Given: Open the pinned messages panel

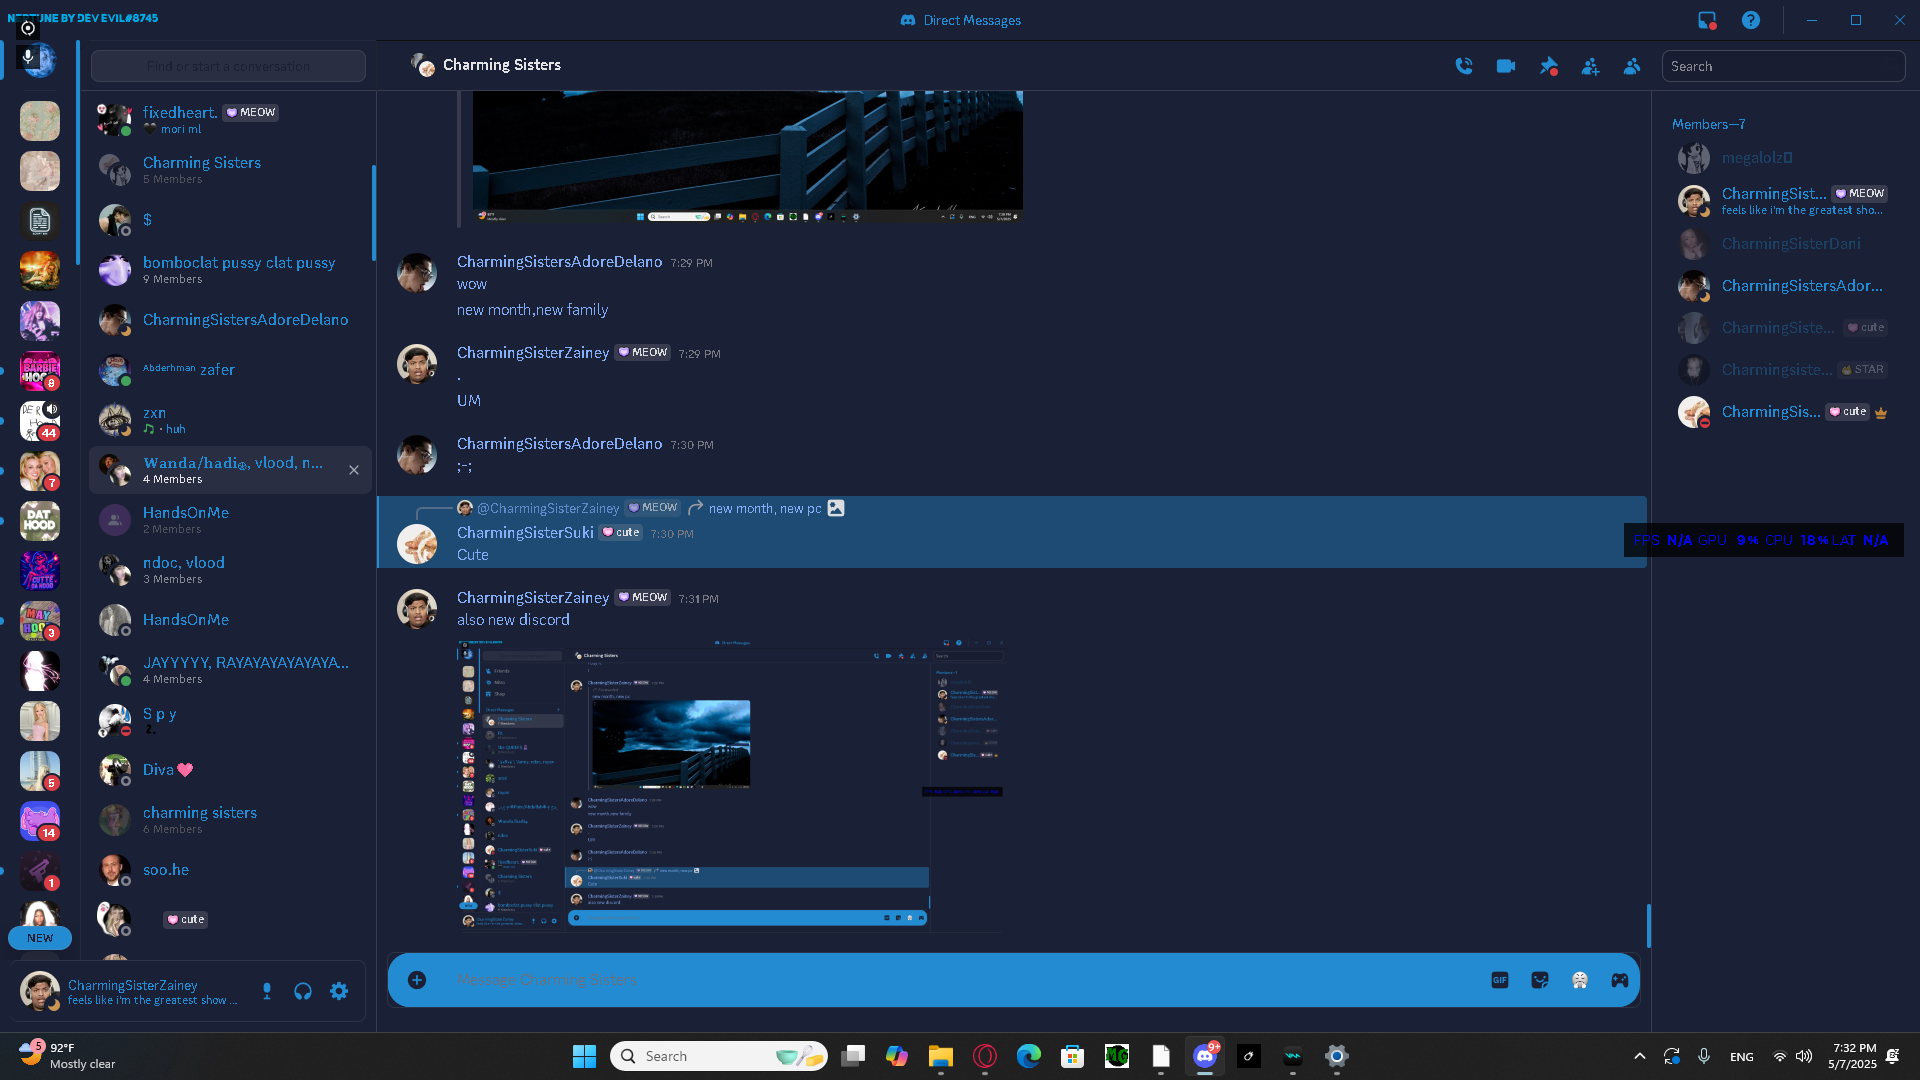Looking at the screenshot, I should tap(1548, 66).
